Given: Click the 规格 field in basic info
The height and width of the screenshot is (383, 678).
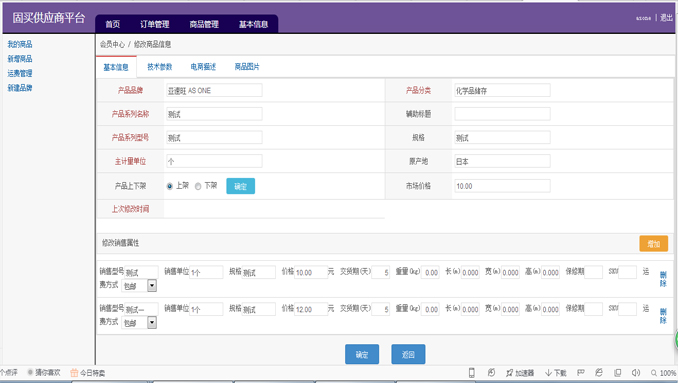Looking at the screenshot, I should tap(502, 137).
